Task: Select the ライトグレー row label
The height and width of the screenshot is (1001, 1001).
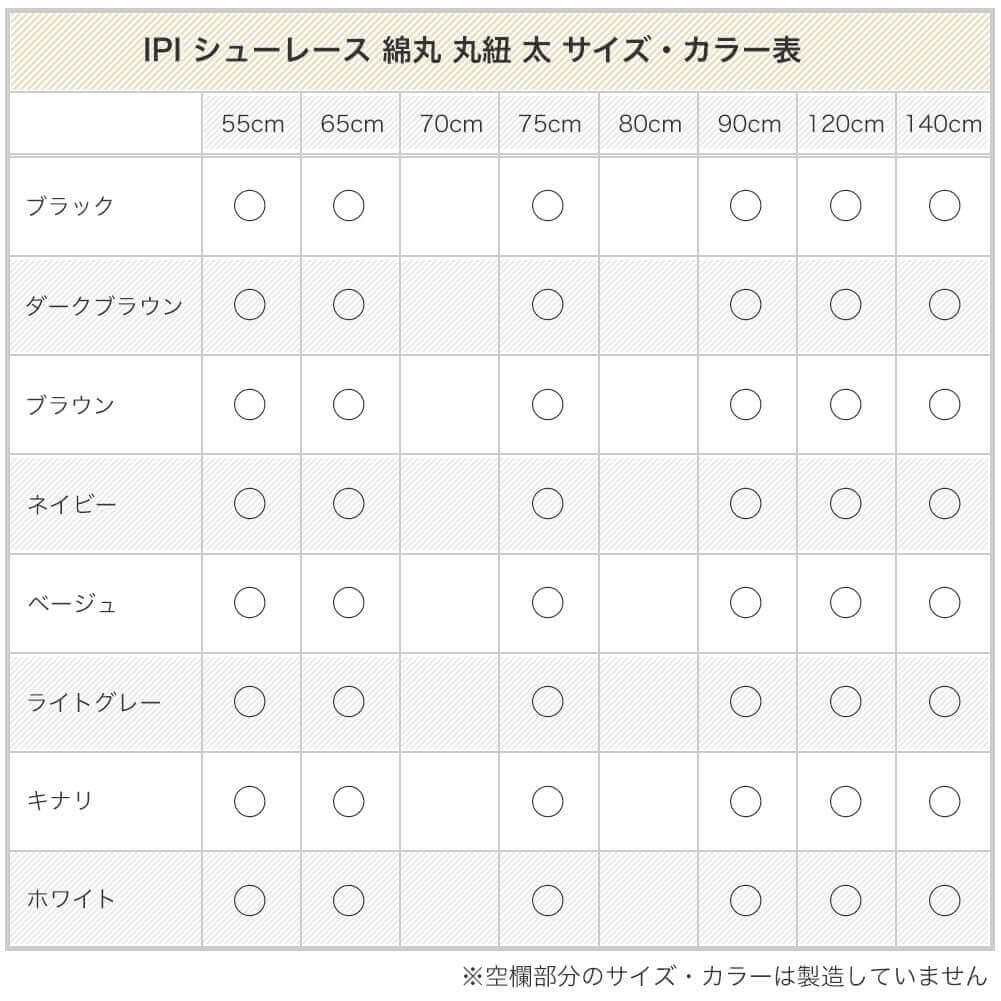Action: [x=93, y=702]
